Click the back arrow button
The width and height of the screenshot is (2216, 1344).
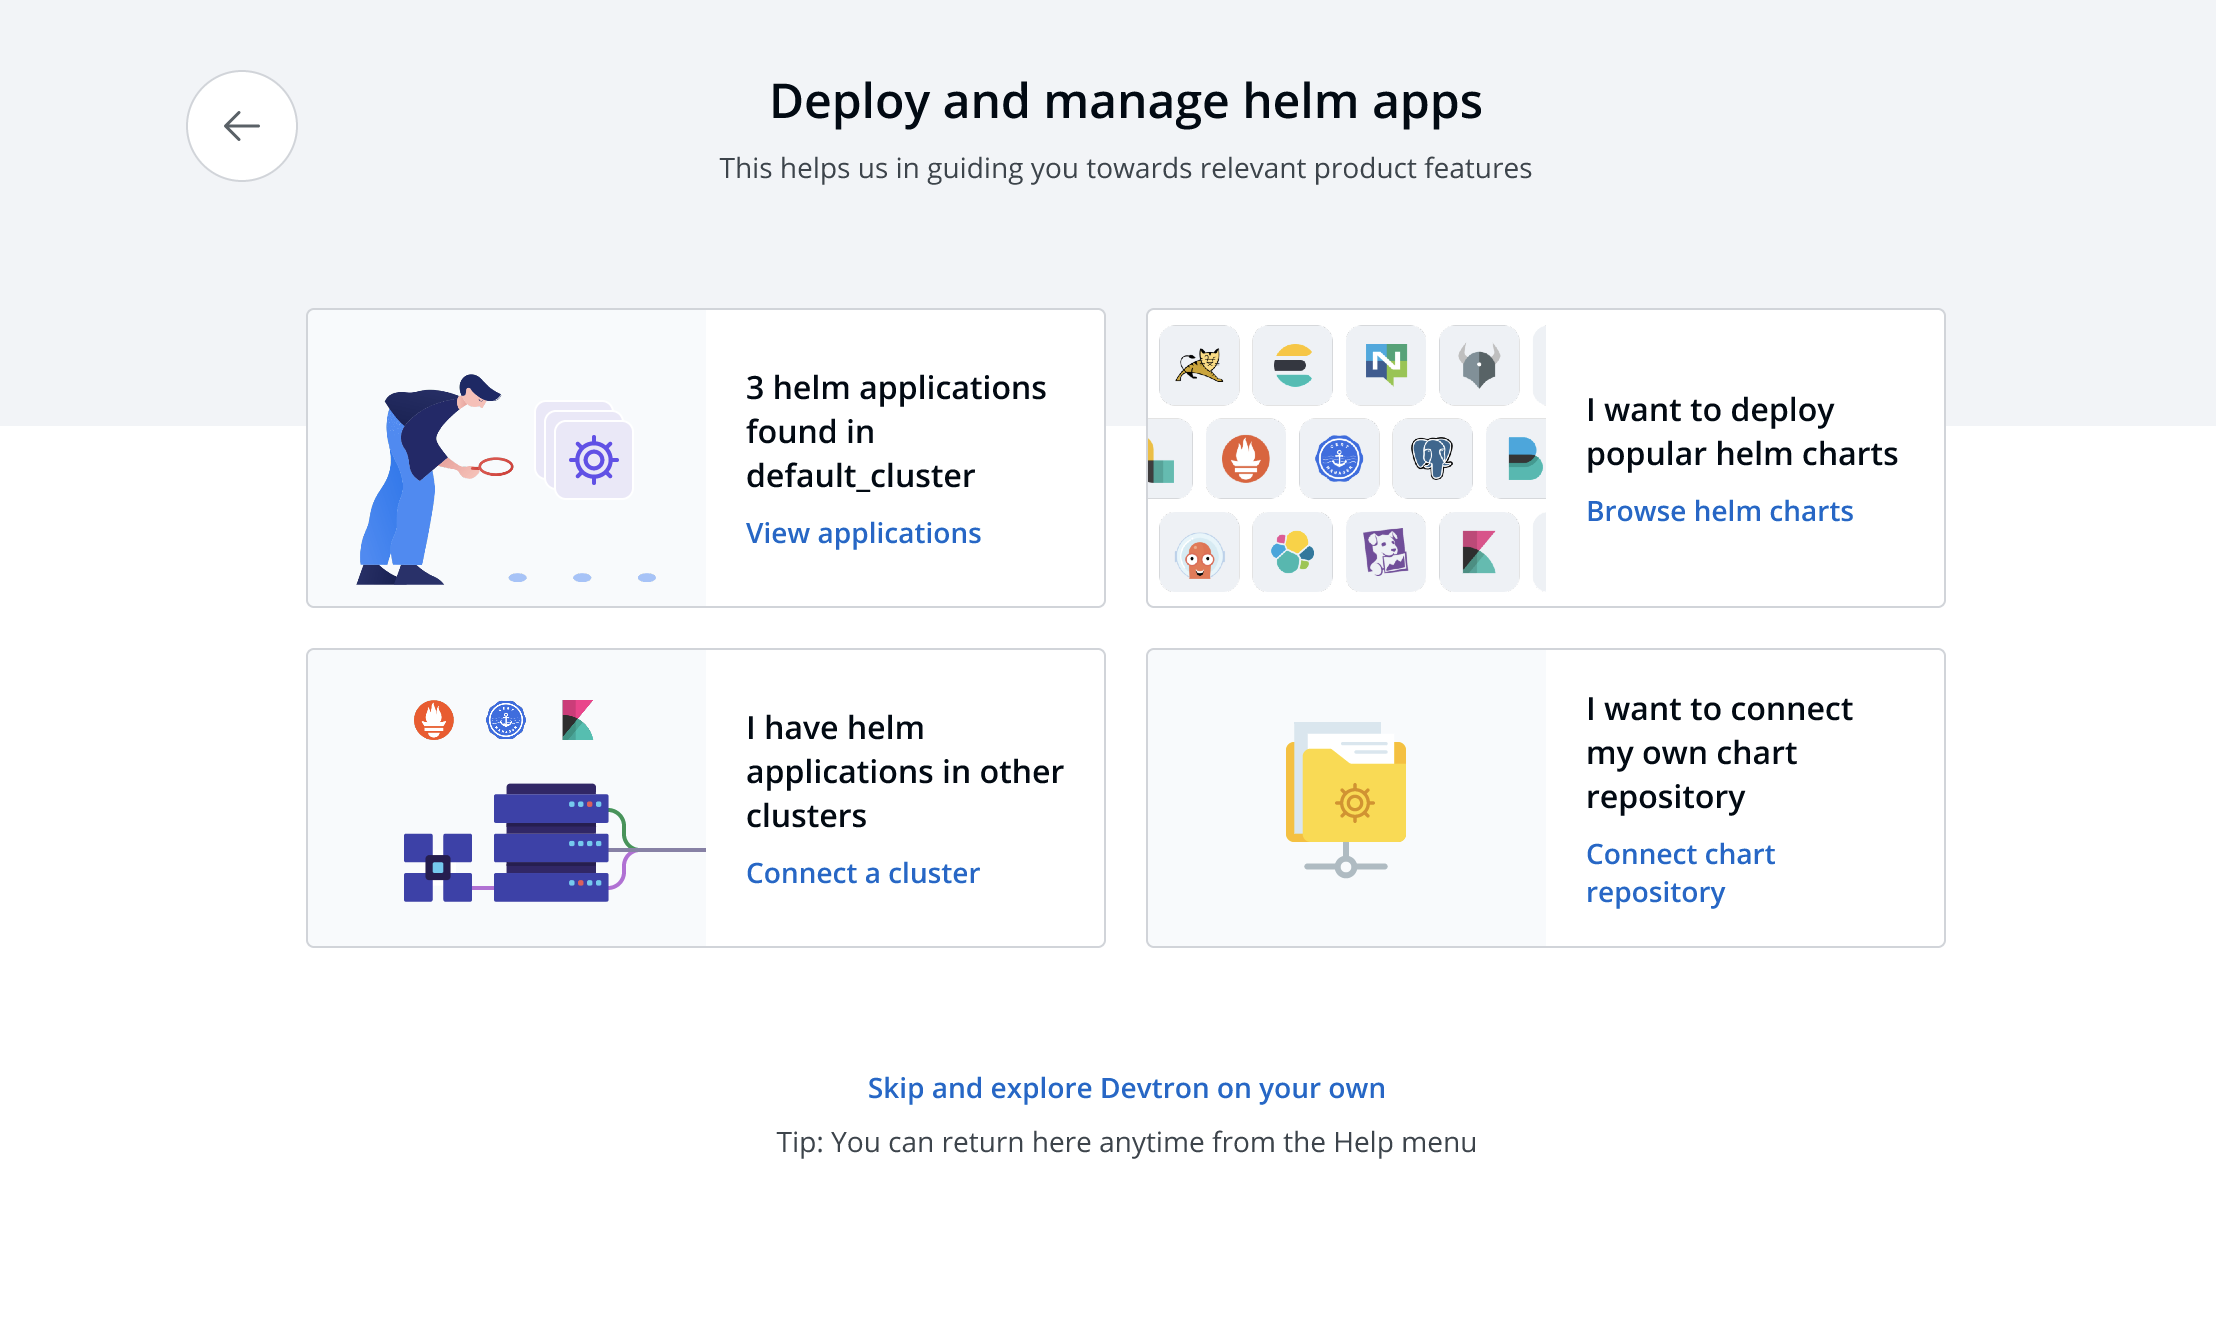241,126
